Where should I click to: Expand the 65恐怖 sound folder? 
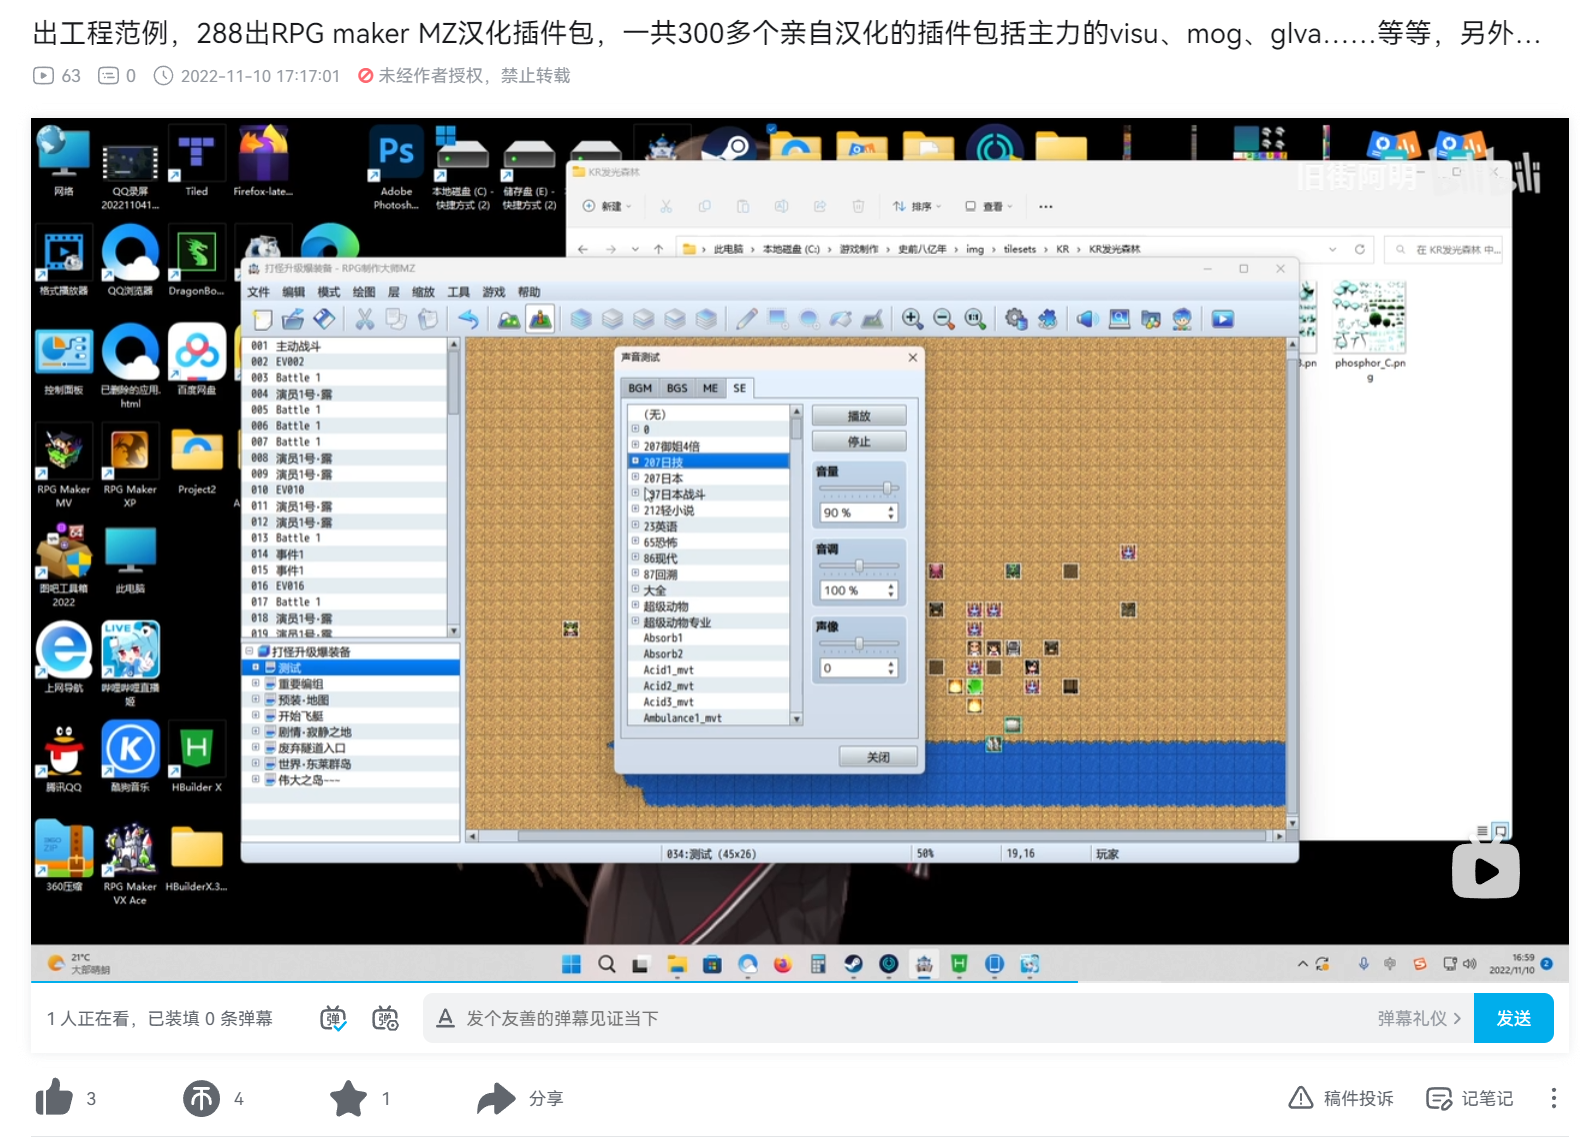point(635,541)
